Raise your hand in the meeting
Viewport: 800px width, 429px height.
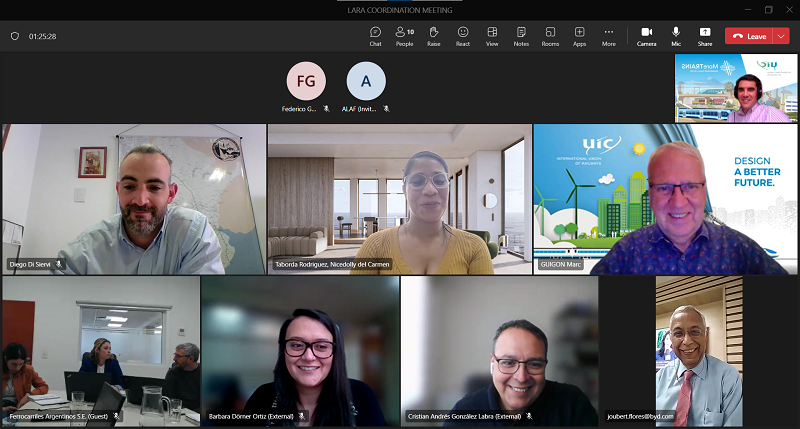pyautogui.click(x=433, y=35)
